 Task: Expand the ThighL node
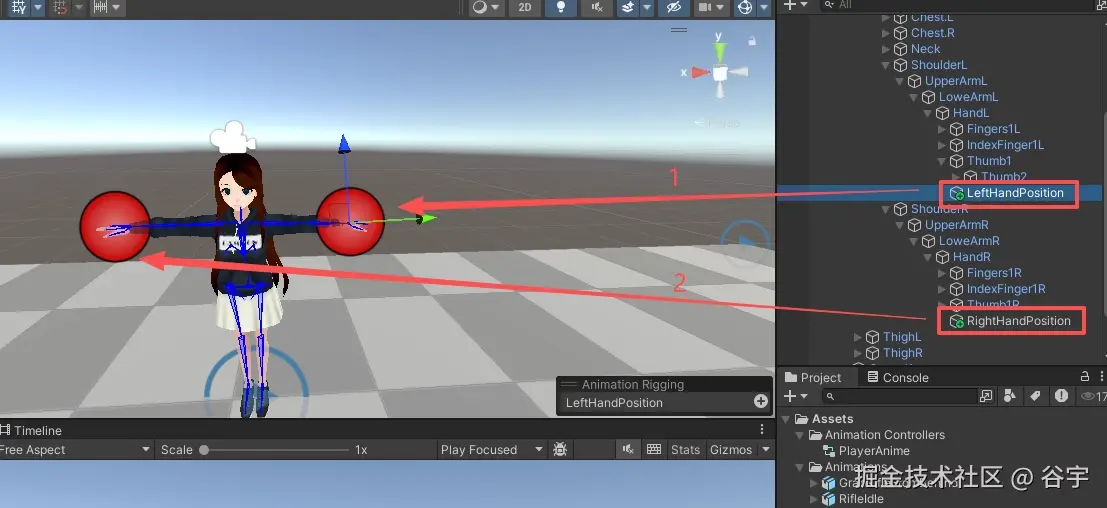click(858, 338)
